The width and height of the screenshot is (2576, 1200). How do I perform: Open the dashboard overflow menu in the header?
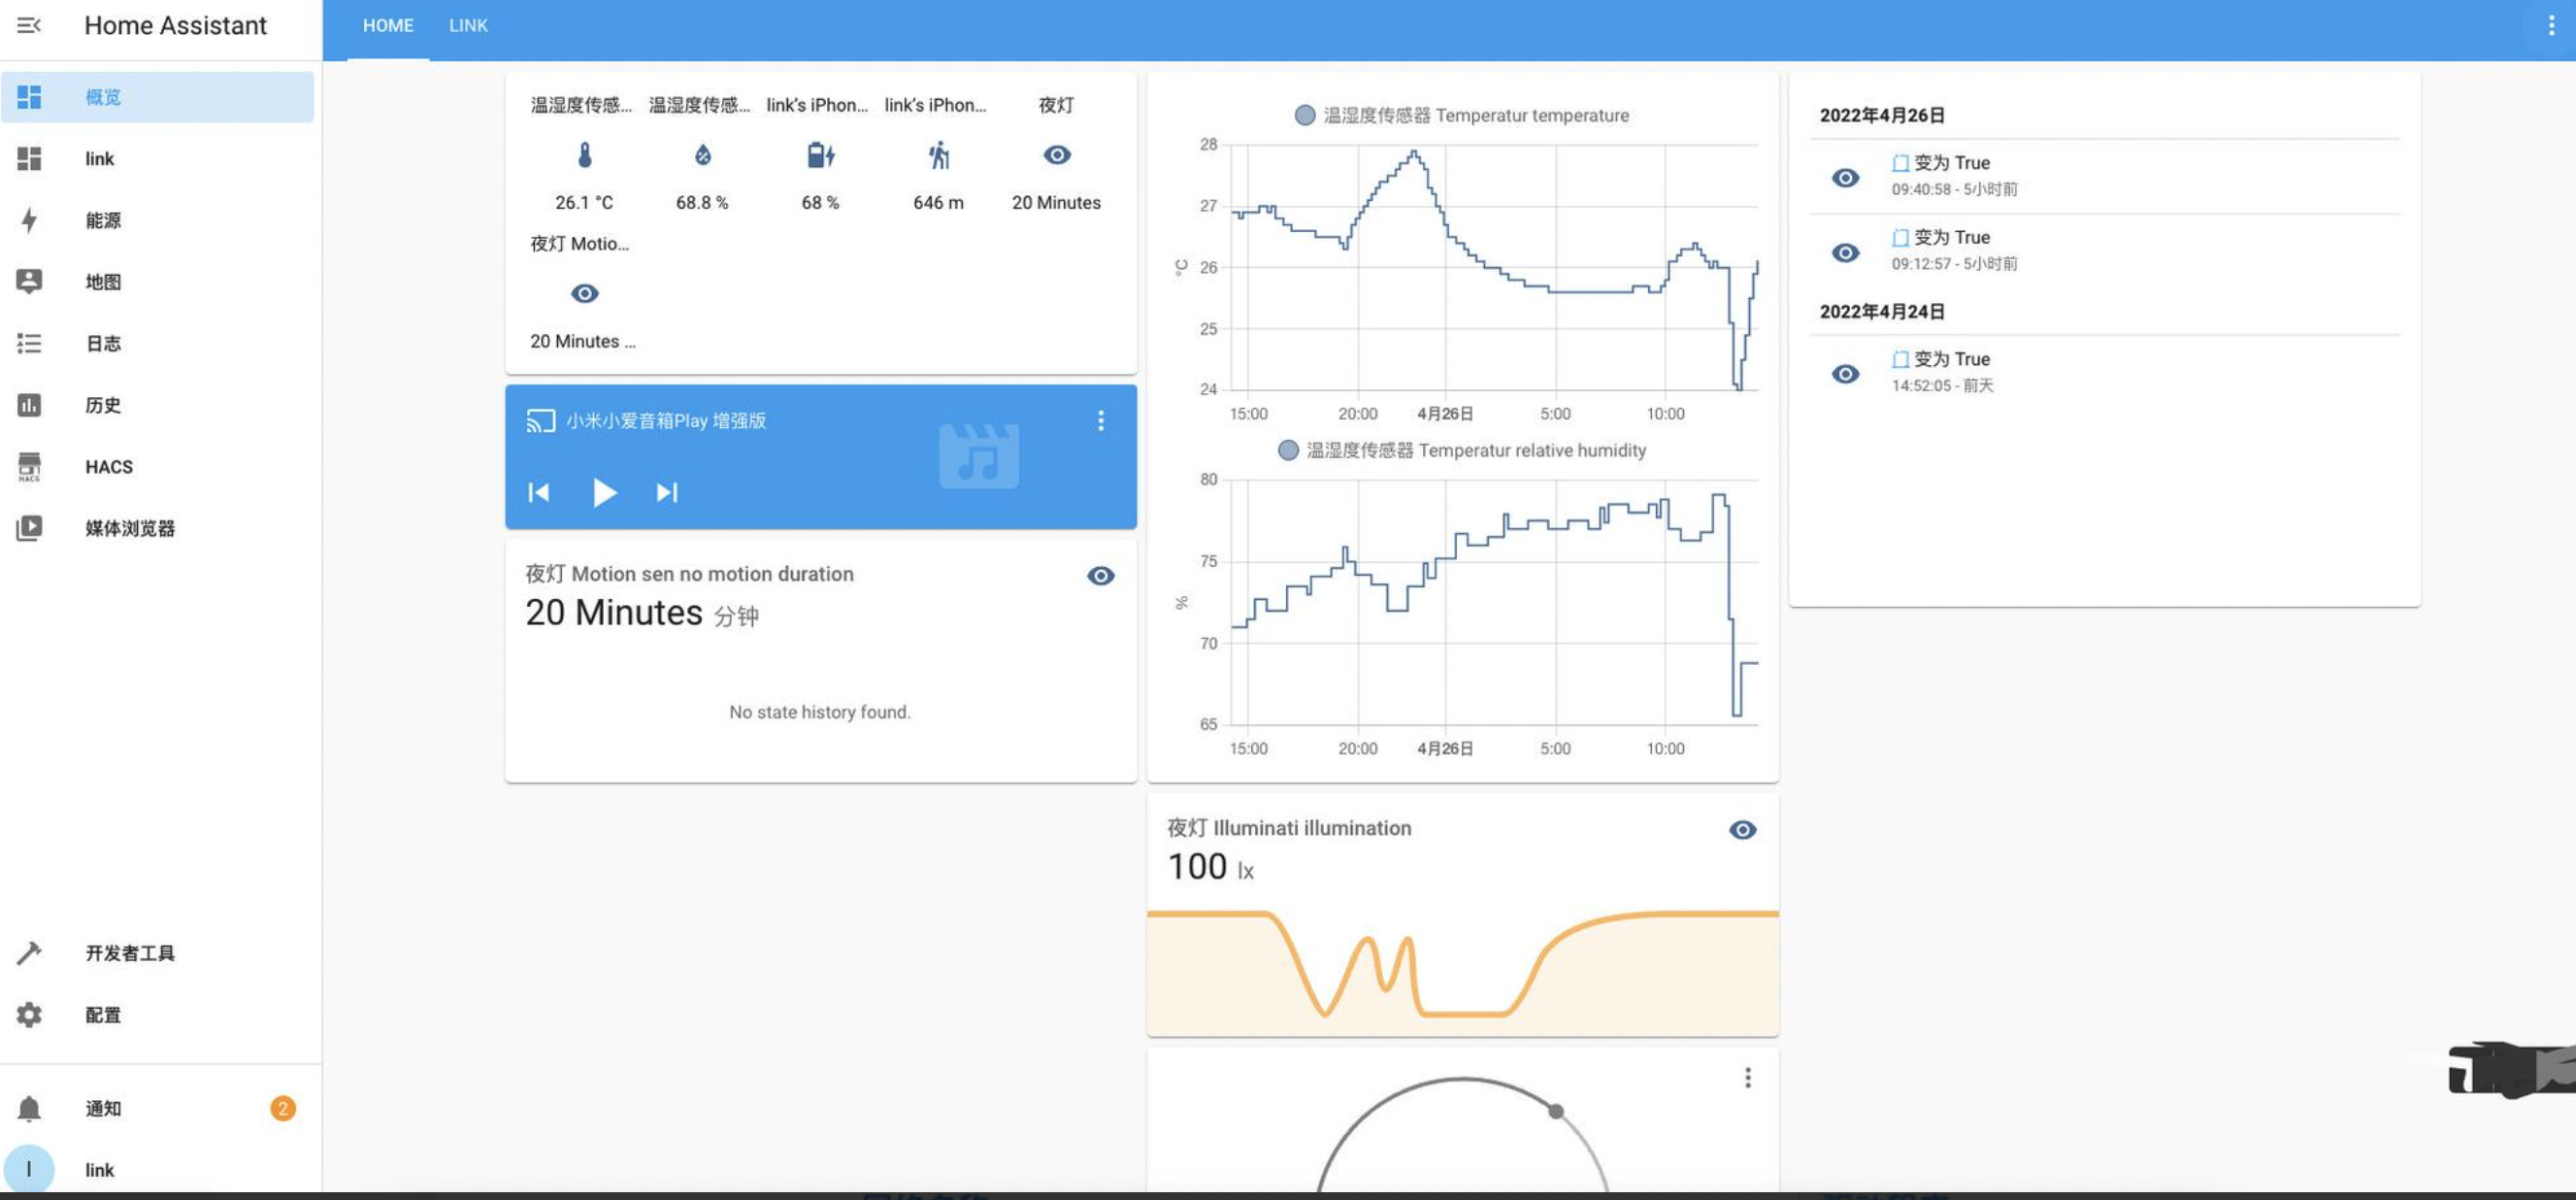pos(2551,26)
